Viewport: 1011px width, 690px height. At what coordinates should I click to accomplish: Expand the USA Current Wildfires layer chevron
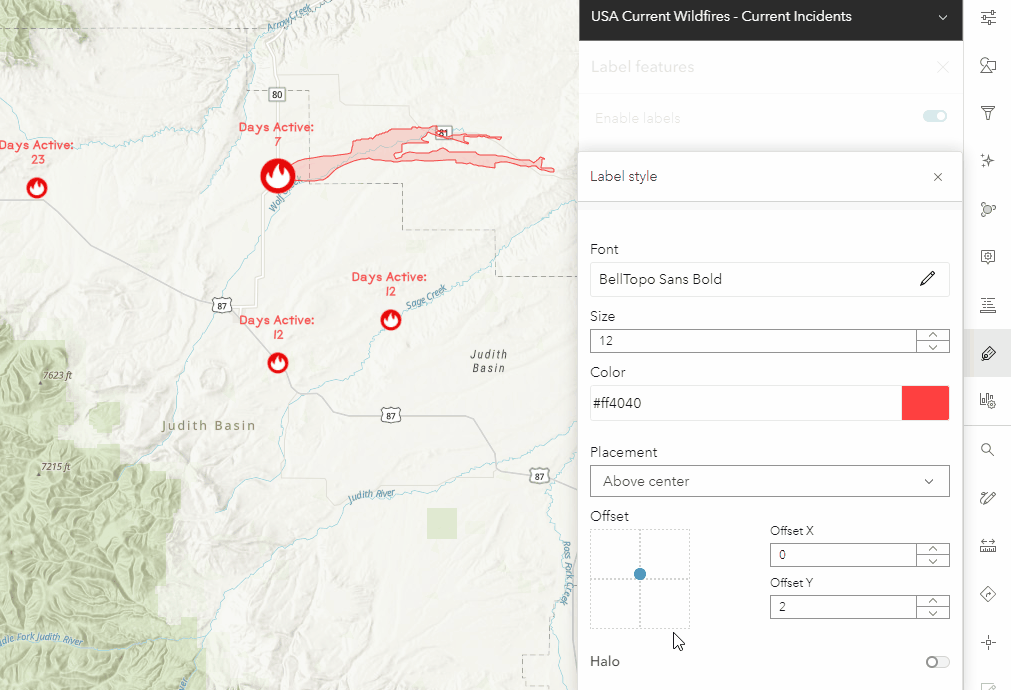(942, 17)
